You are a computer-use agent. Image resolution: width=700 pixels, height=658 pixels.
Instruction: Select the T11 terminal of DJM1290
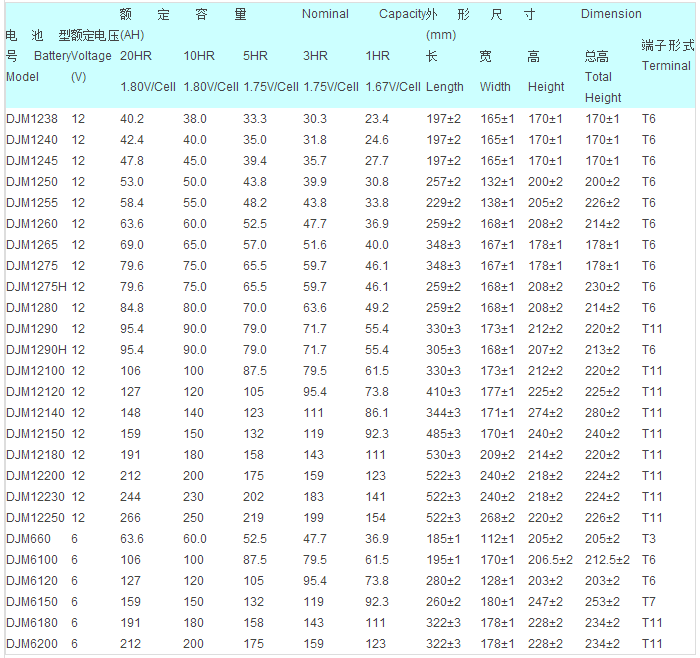[x=652, y=329]
